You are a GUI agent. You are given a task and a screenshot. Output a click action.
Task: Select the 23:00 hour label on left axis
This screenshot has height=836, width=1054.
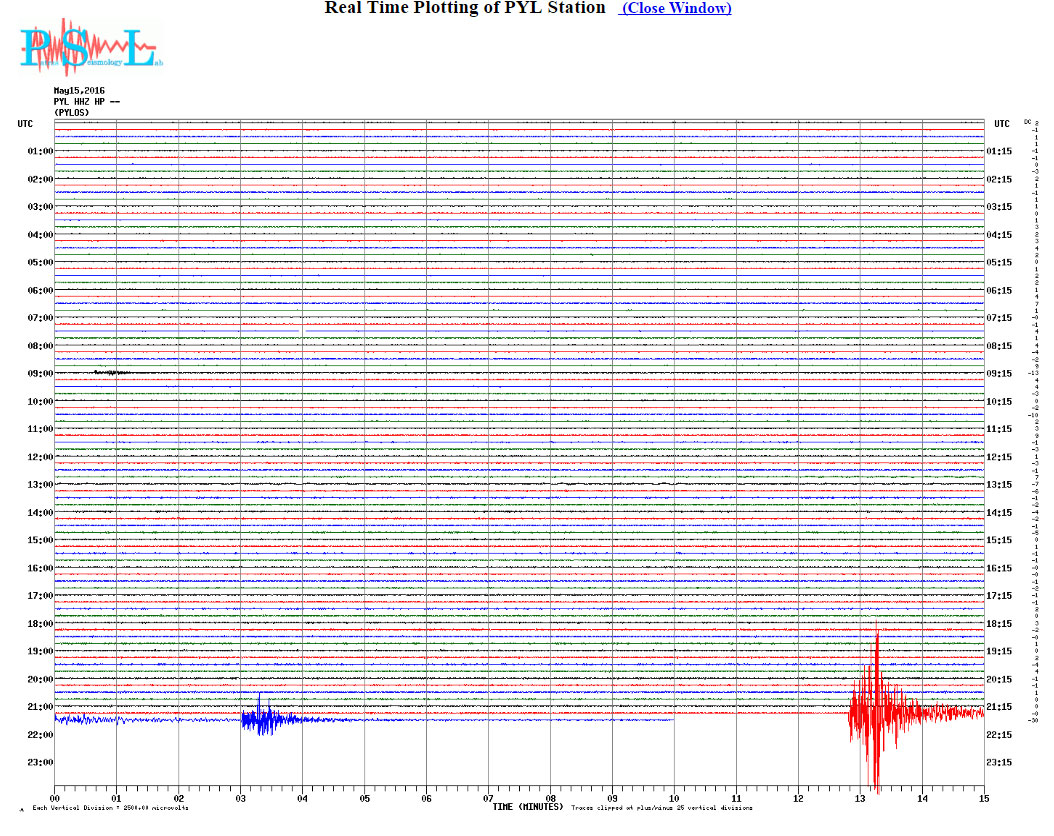point(40,763)
